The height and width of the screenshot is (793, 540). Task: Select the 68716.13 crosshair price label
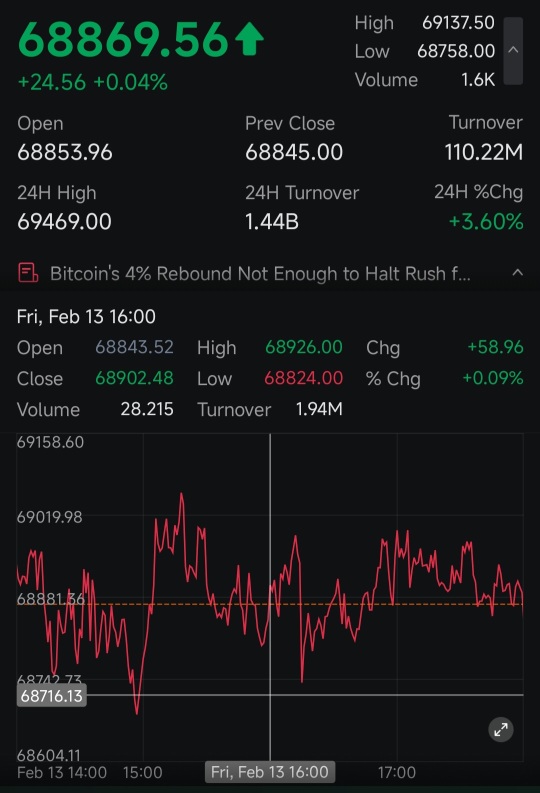52,695
